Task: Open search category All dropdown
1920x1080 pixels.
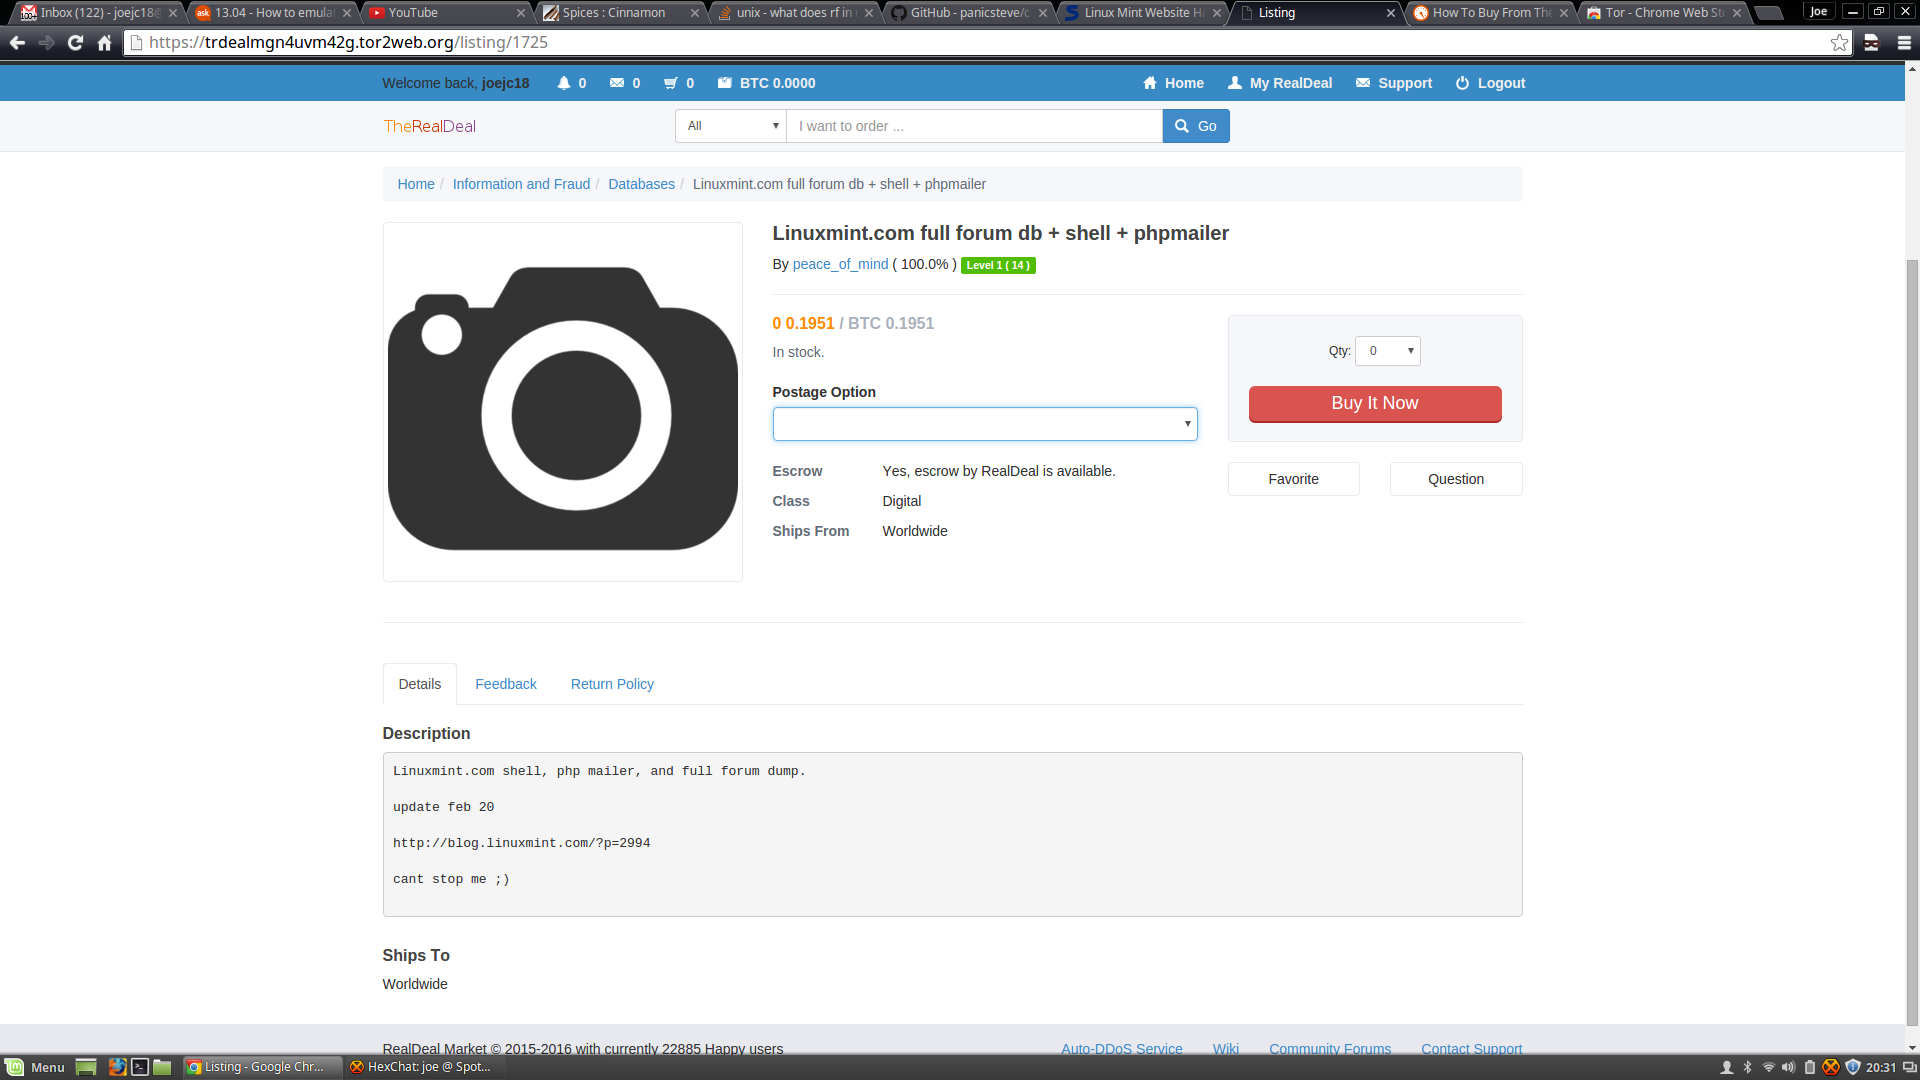Action: tap(731, 126)
